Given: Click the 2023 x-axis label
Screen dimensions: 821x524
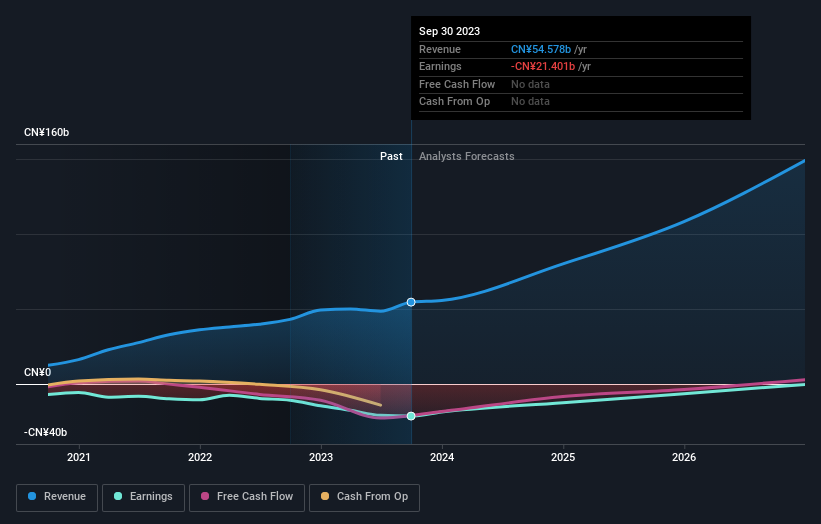Looking at the screenshot, I should (321, 457).
